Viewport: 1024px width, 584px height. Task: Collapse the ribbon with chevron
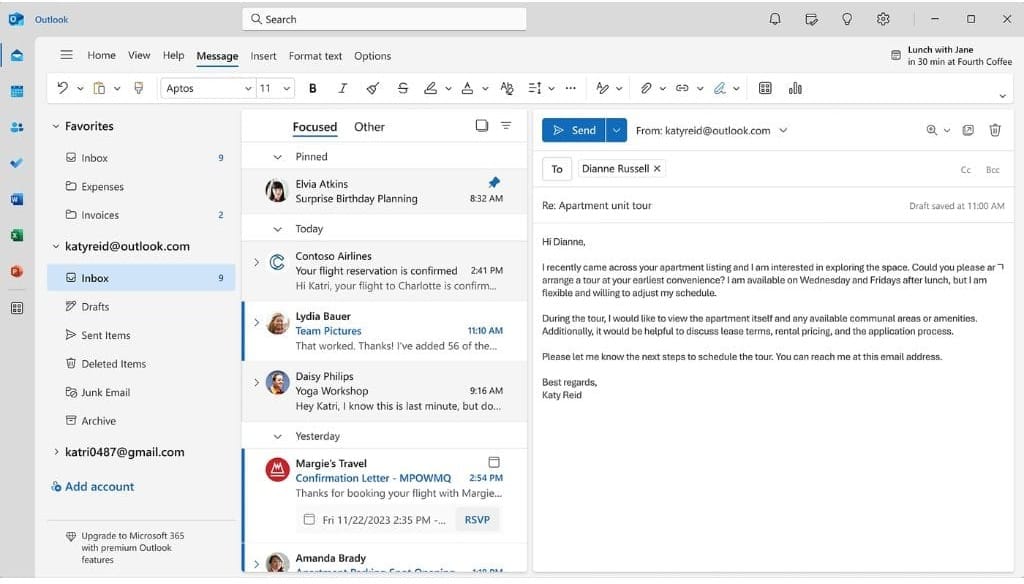1002,96
